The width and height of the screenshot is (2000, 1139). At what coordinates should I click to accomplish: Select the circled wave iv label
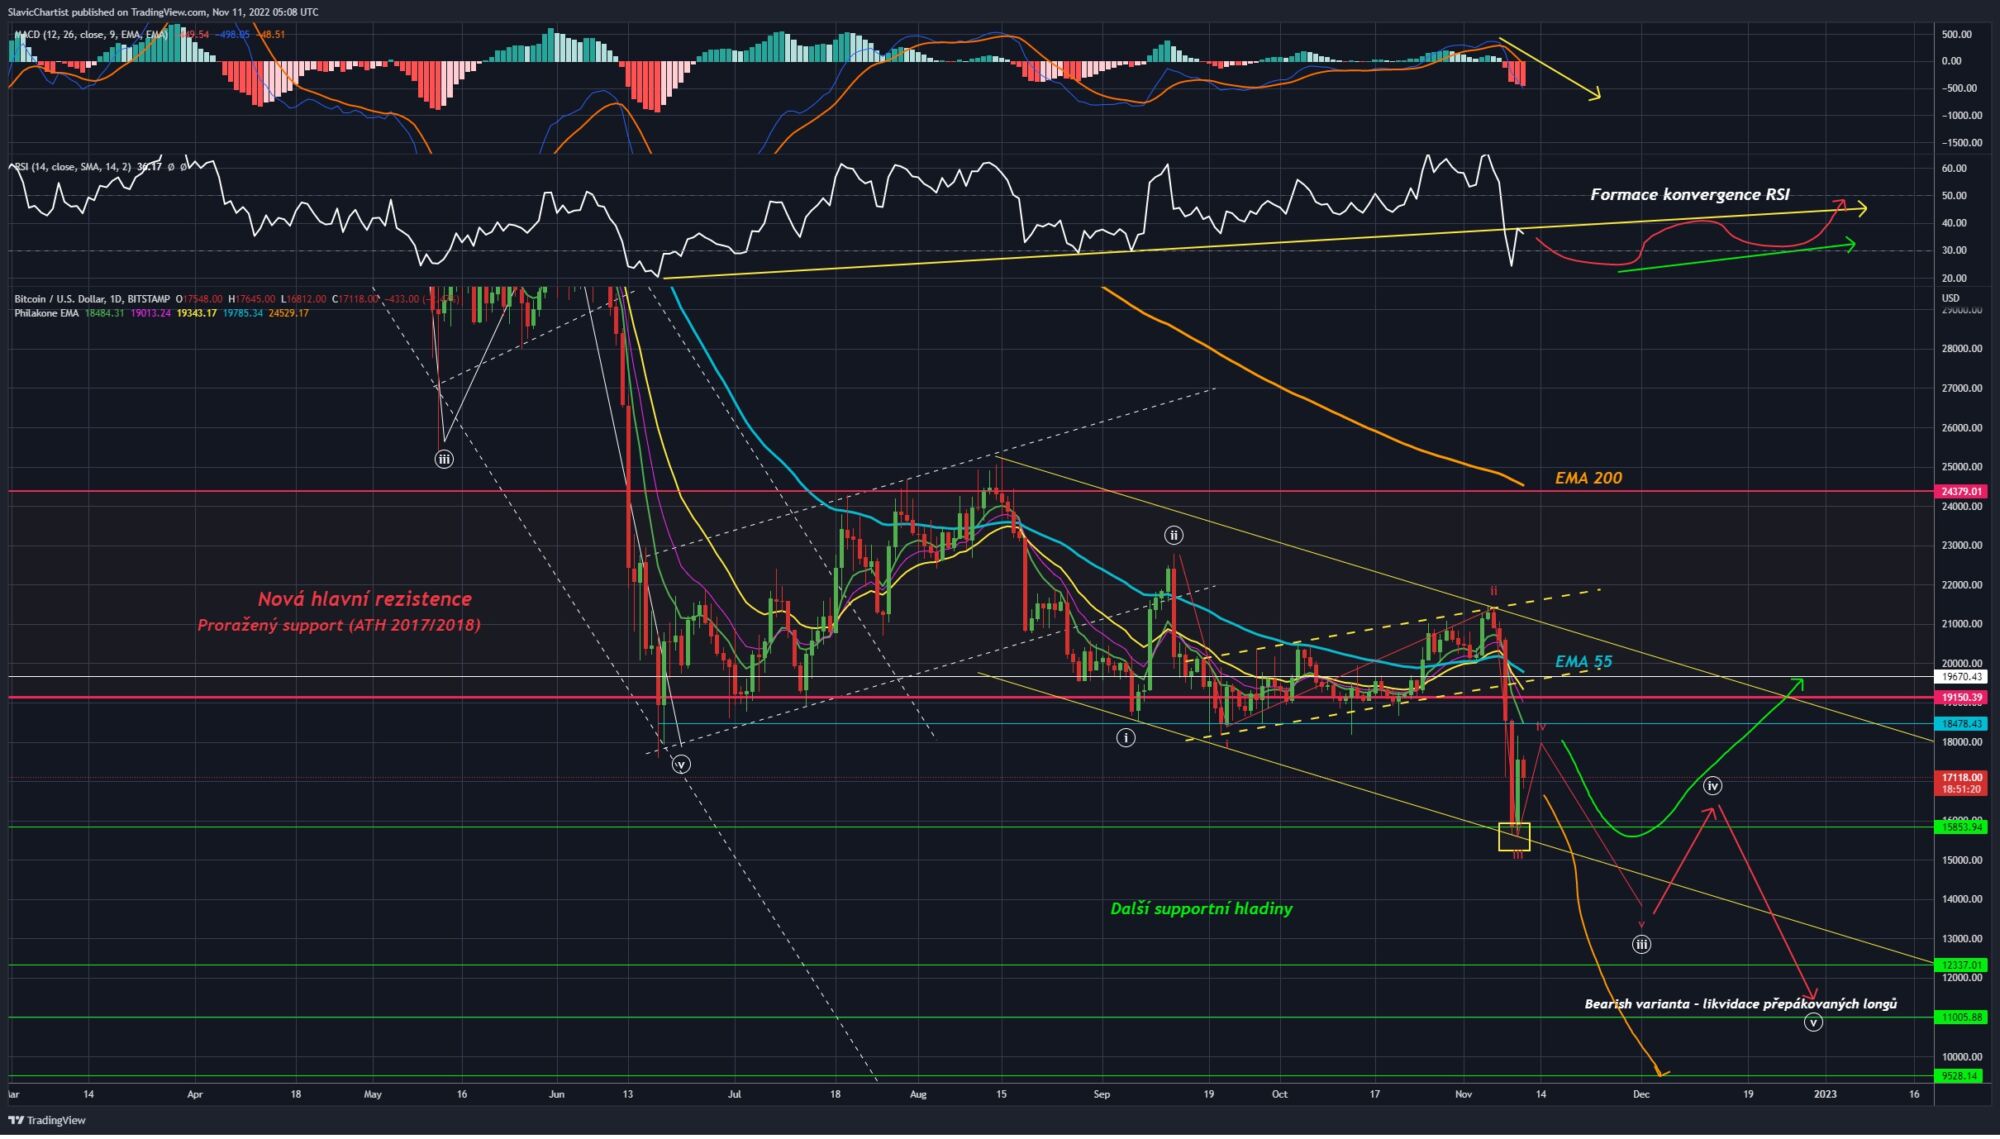(x=1713, y=786)
